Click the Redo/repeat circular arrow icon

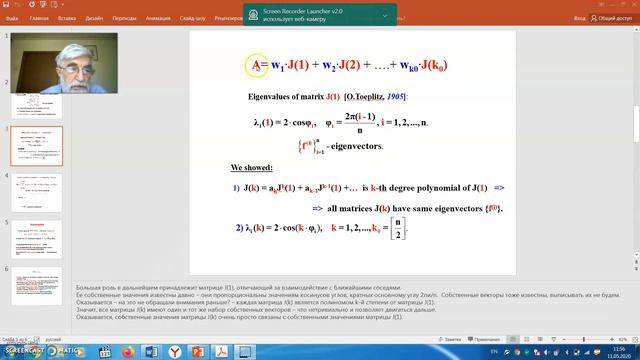click(32, 4)
